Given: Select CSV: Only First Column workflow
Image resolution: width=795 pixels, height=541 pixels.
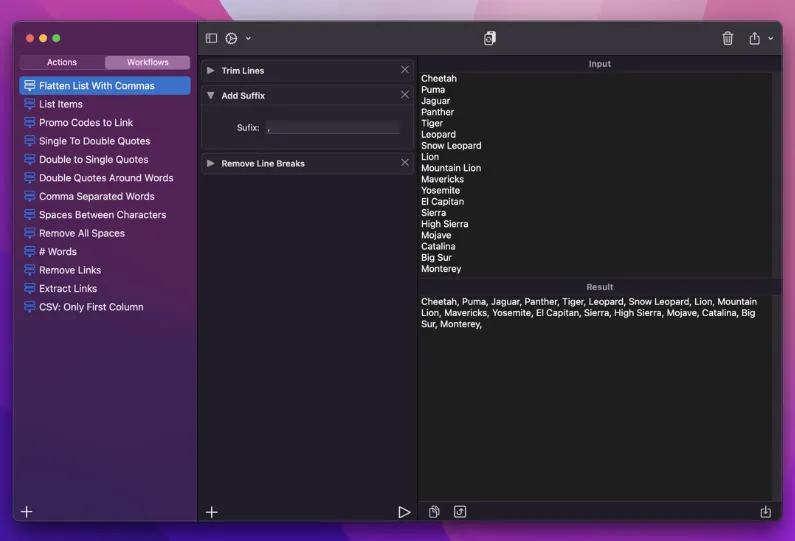Looking at the screenshot, I should click(105, 307).
